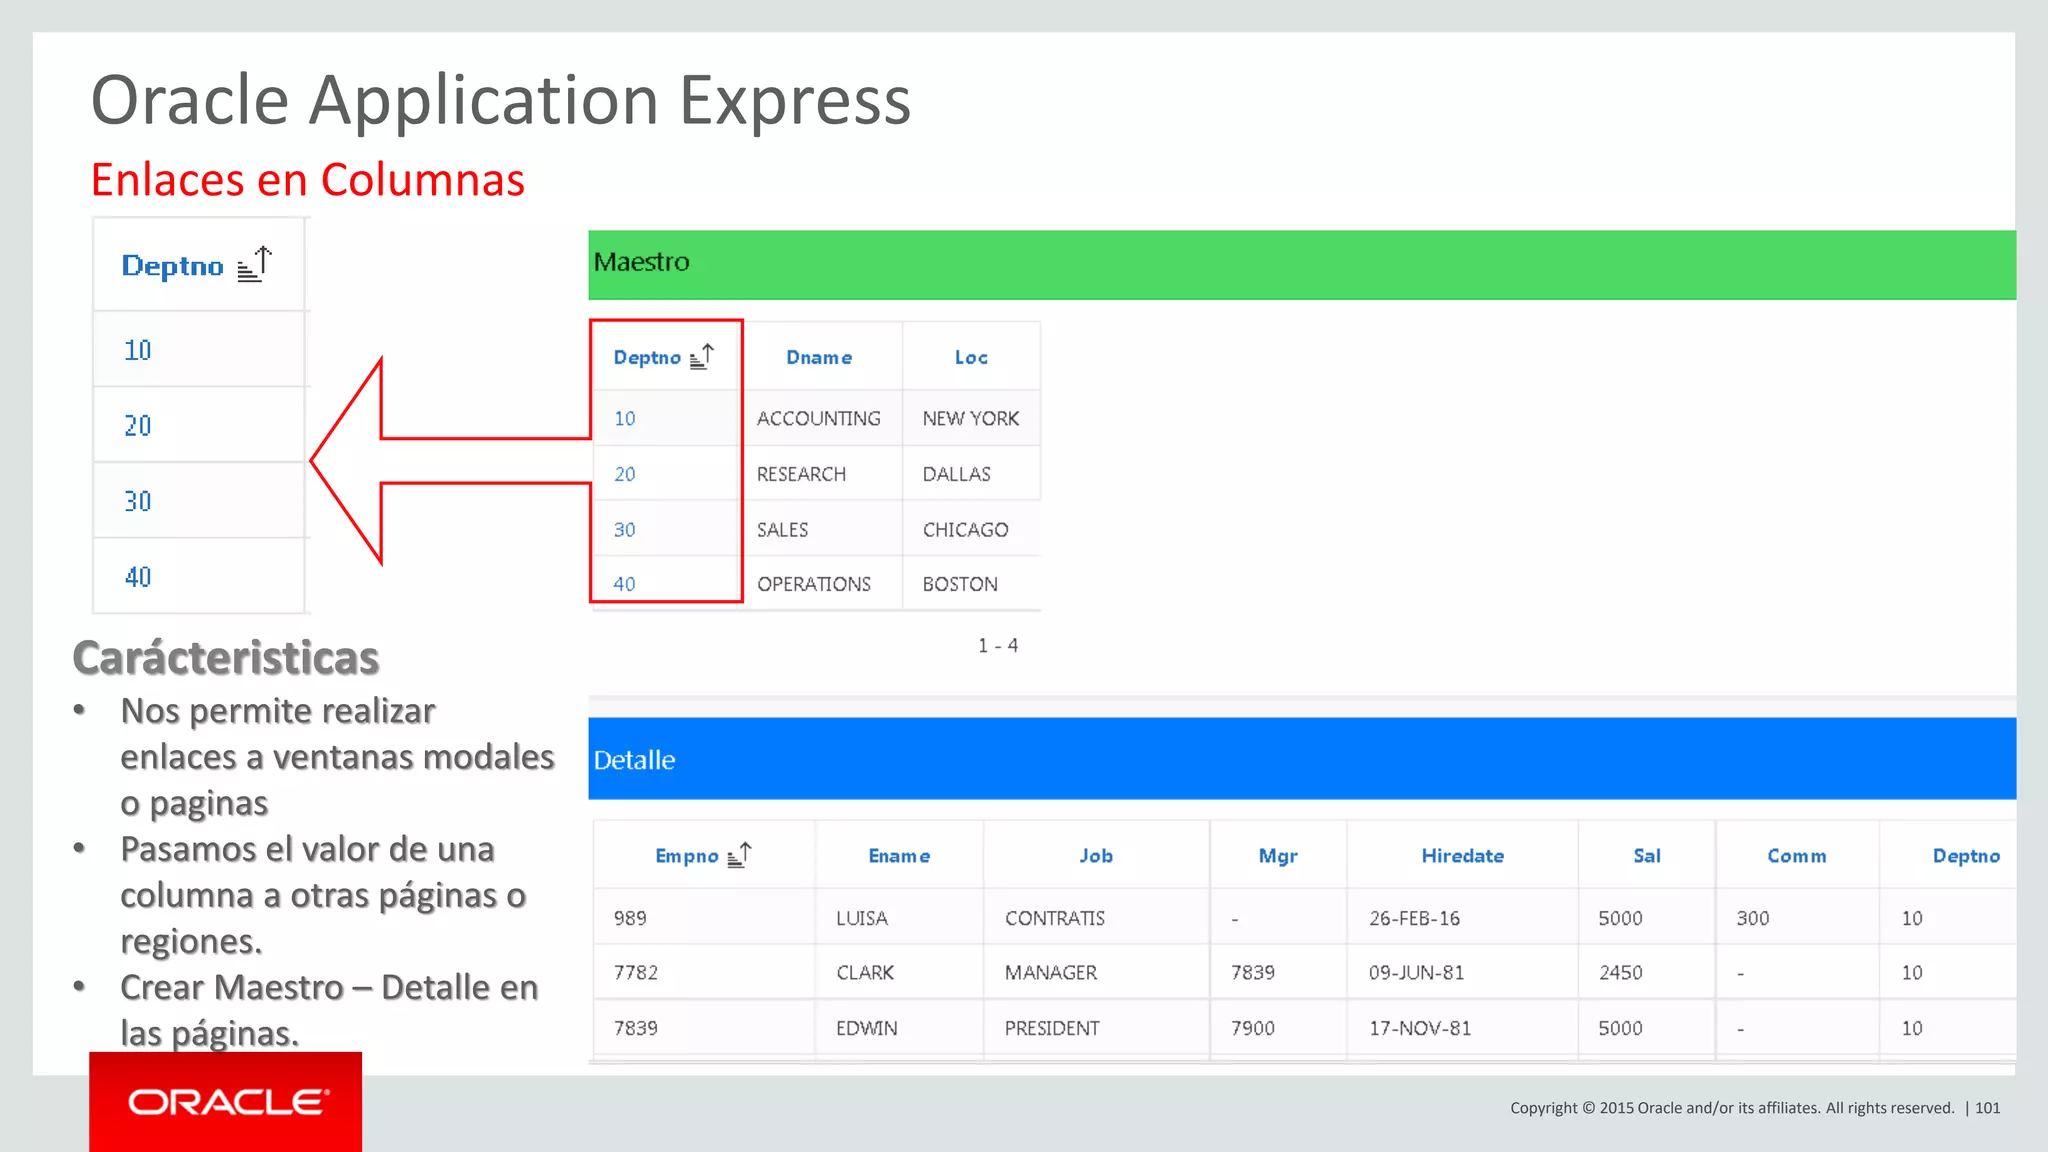Sort Detalle table by Ename header
Viewport: 2048px width, 1152px height.
click(x=899, y=856)
